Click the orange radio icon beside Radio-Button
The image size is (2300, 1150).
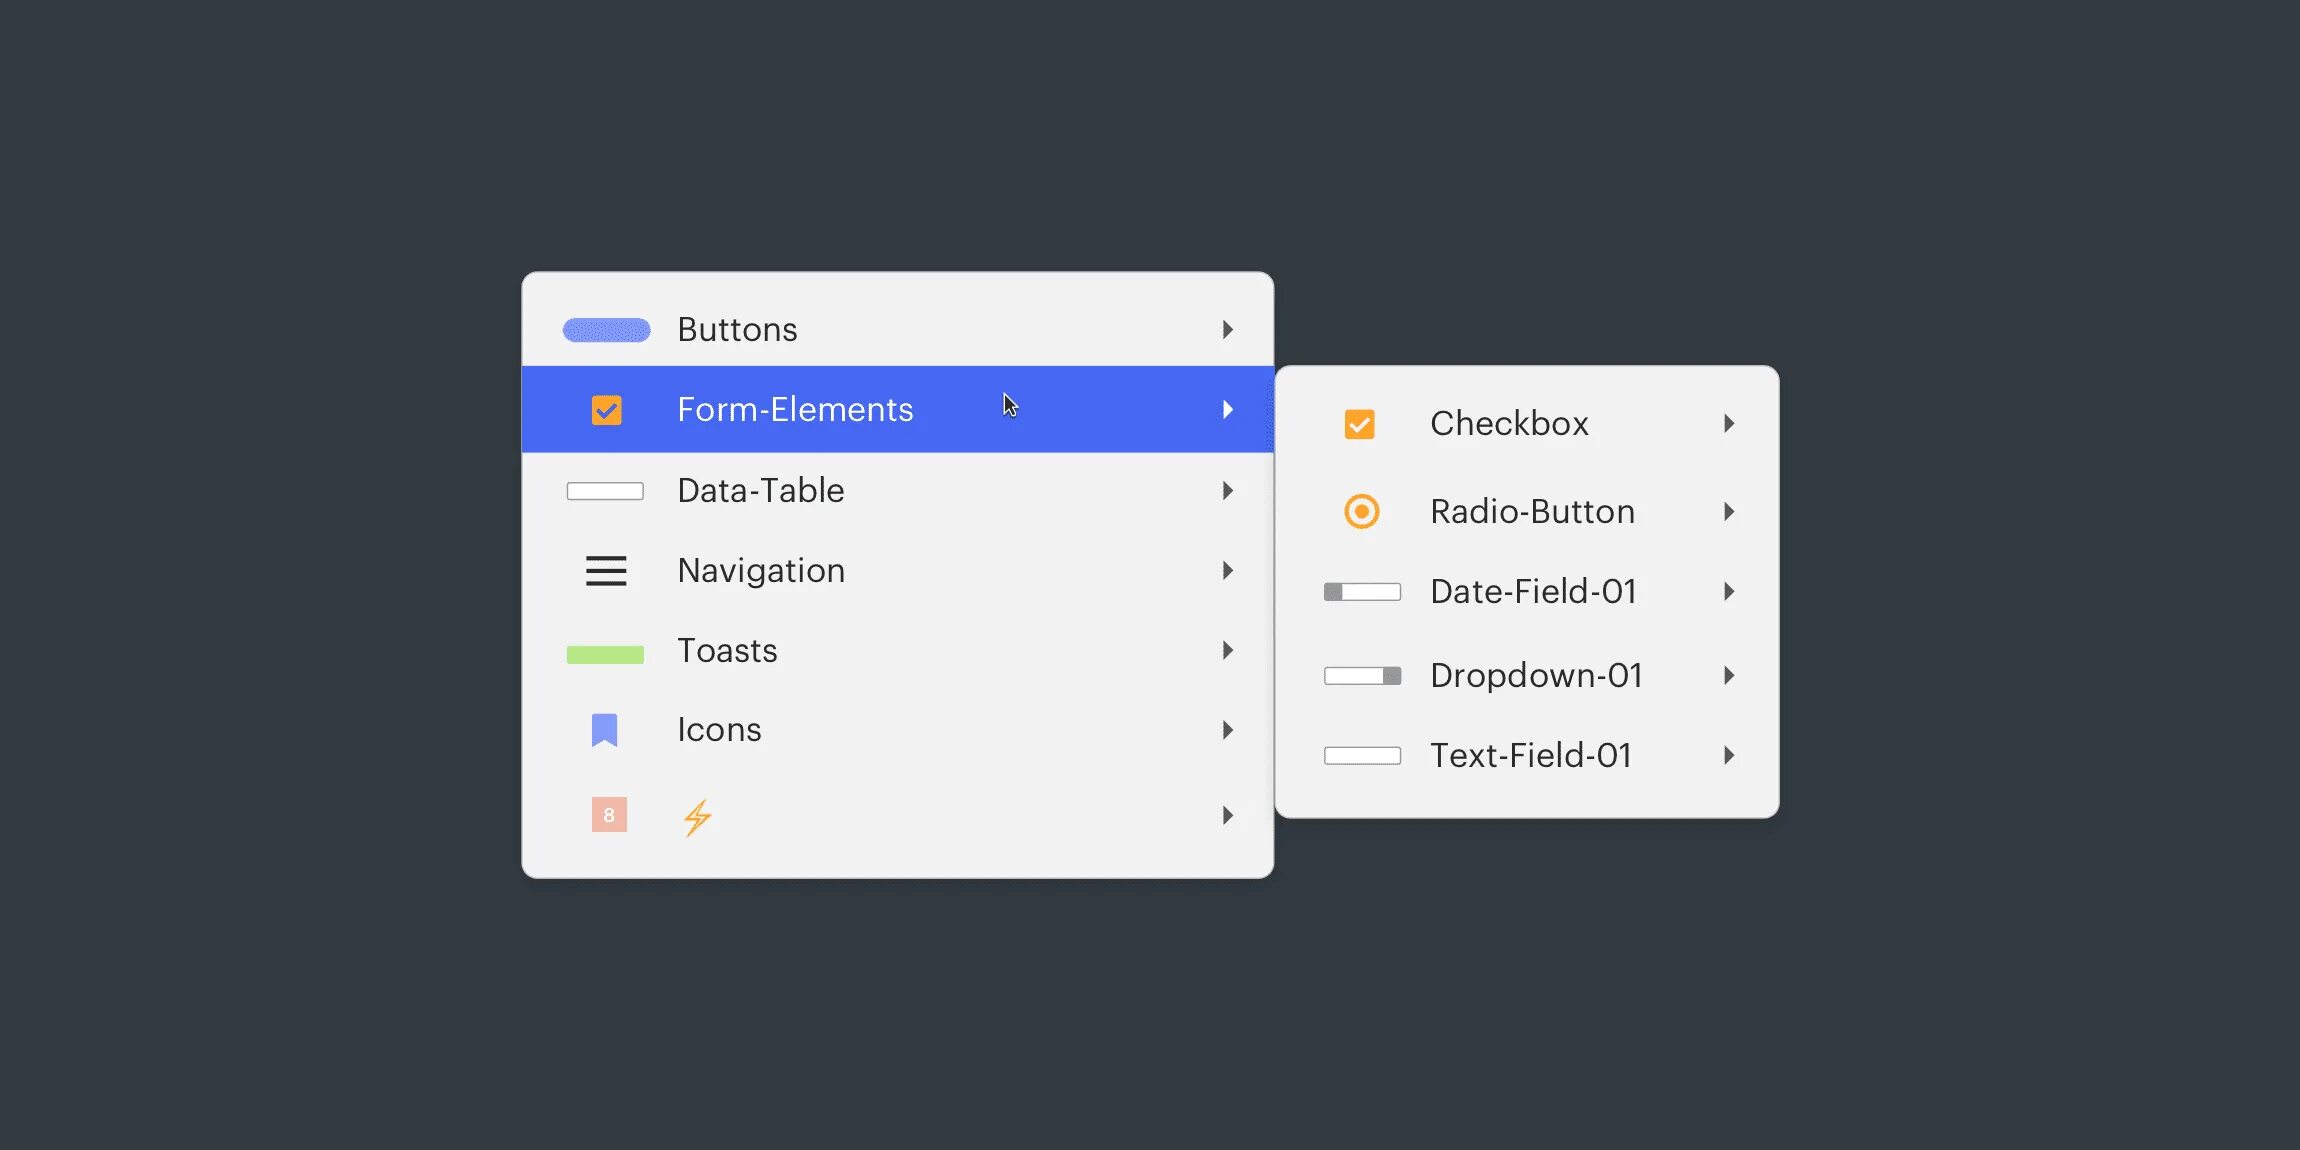click(x=1361, y=512)
